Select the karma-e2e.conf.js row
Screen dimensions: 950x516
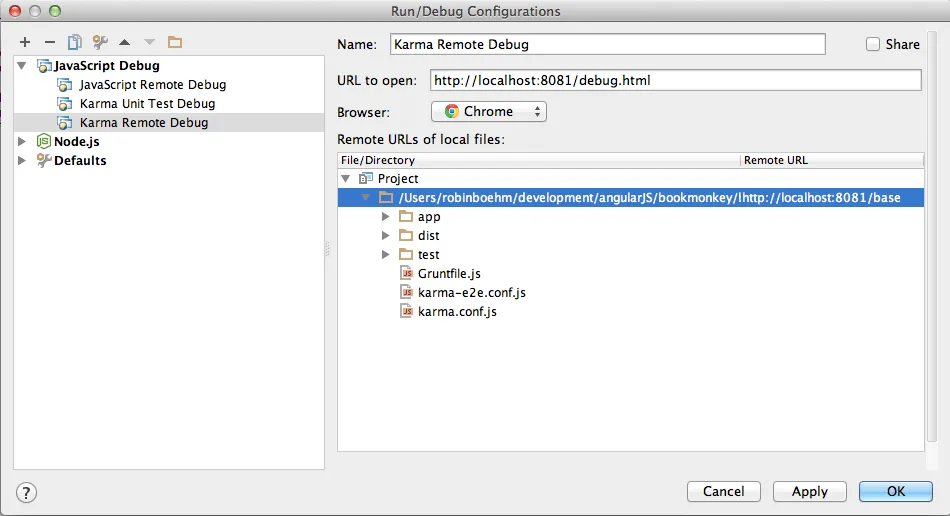(631, 292)
